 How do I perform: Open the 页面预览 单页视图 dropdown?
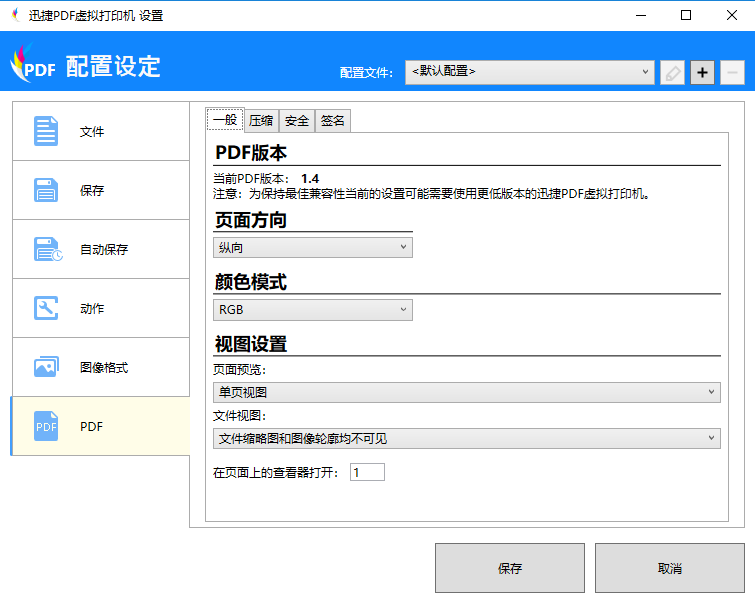467,393
